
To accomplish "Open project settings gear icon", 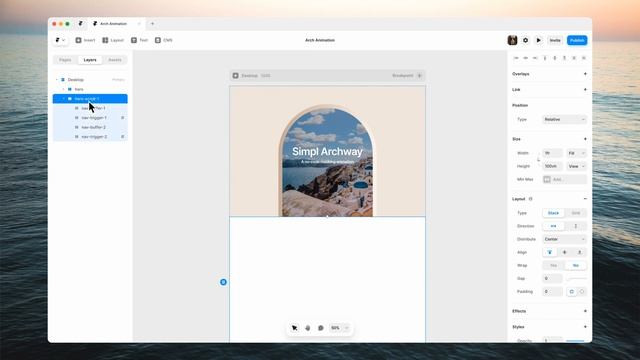I will point(525,40).
